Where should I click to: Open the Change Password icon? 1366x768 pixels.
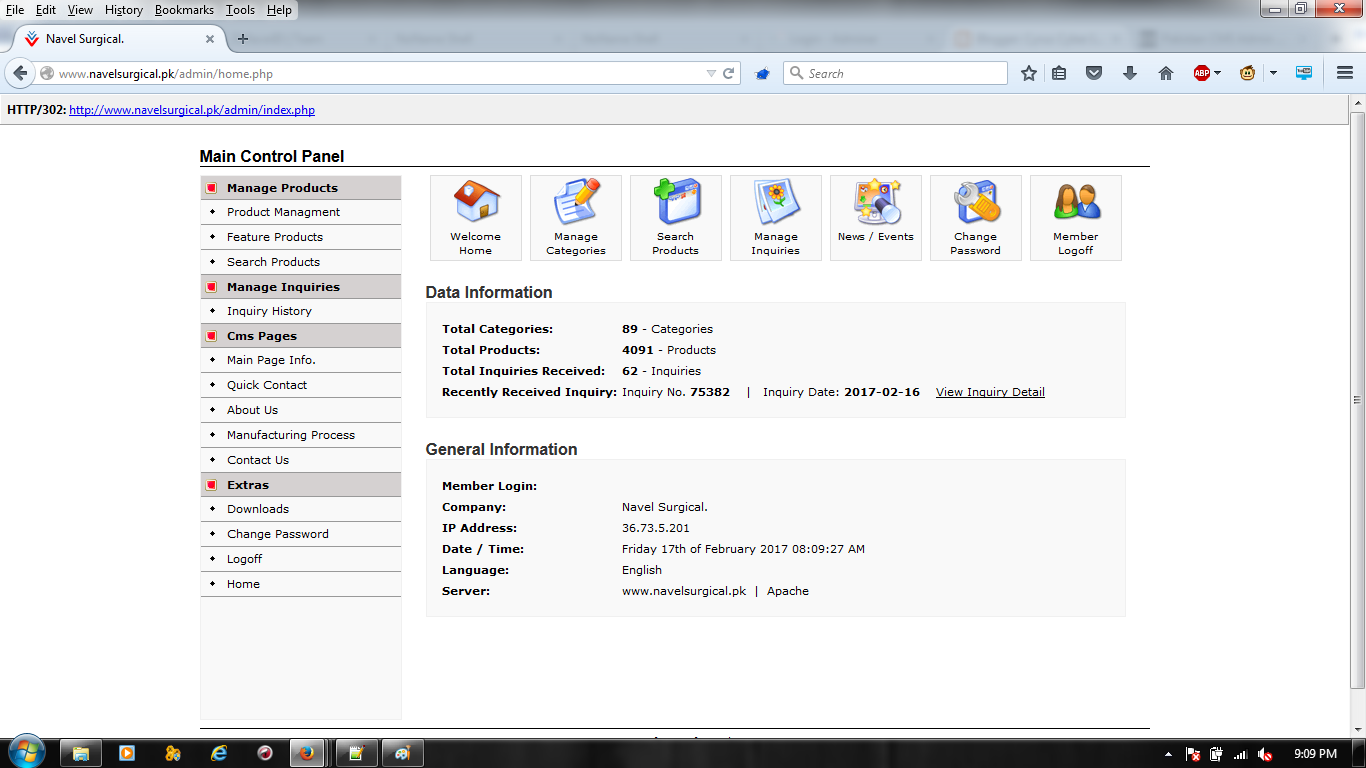[975, 217]
